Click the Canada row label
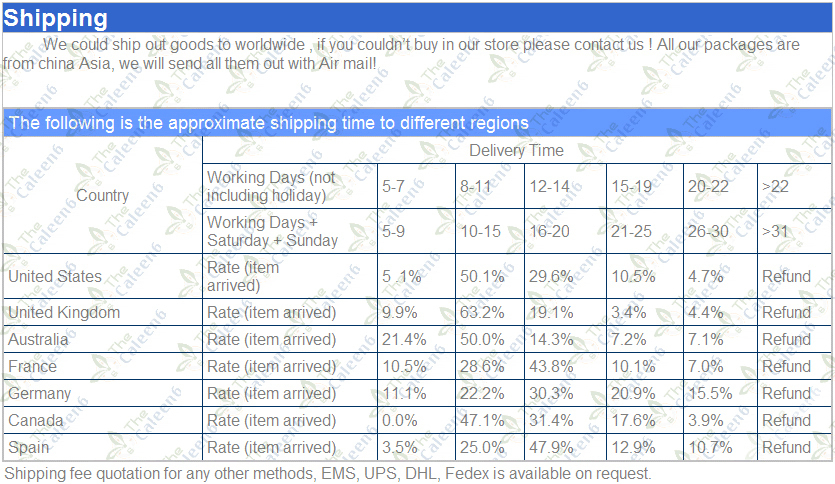 click(x=103, y=420)
